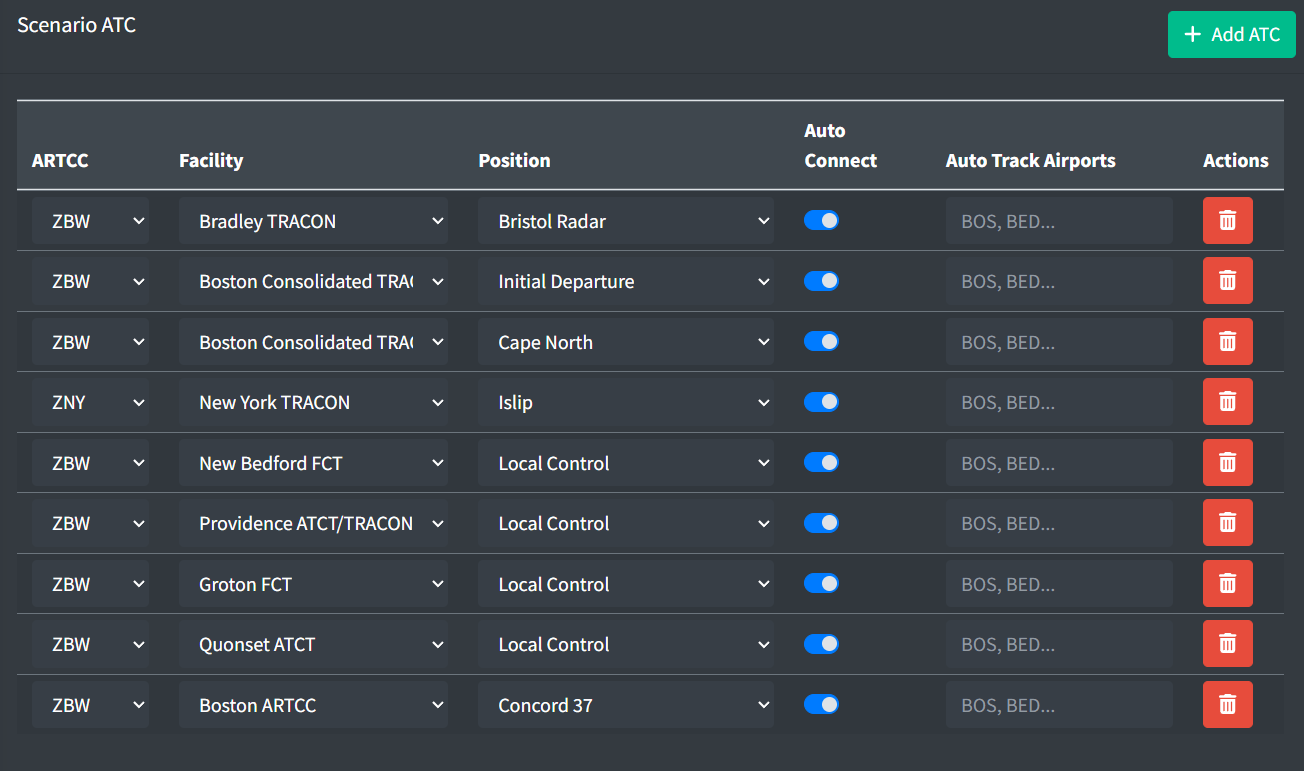Click Auto Track Airports field for Providence ATCT/TRACON
This screenshot has height=771, width=1304.
[x=1059, y=523]
